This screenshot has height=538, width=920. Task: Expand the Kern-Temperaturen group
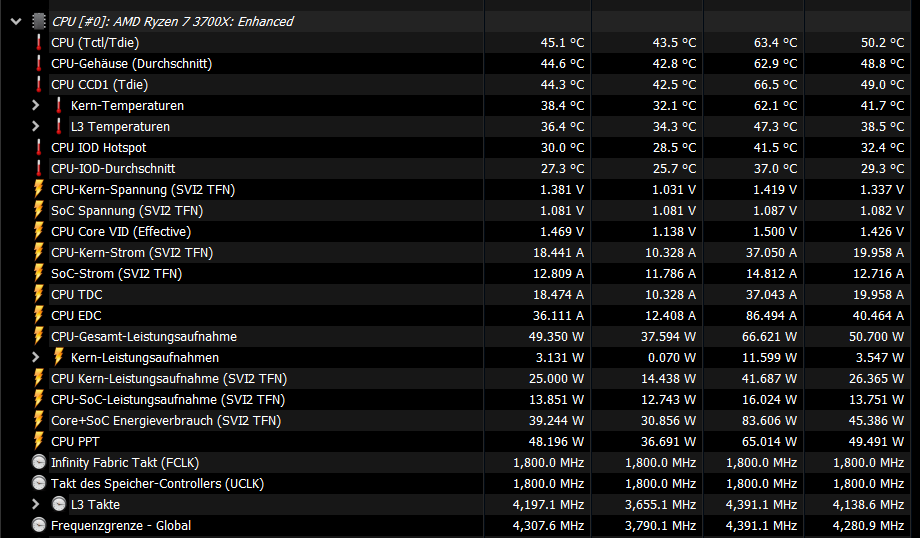pos(36,106)
